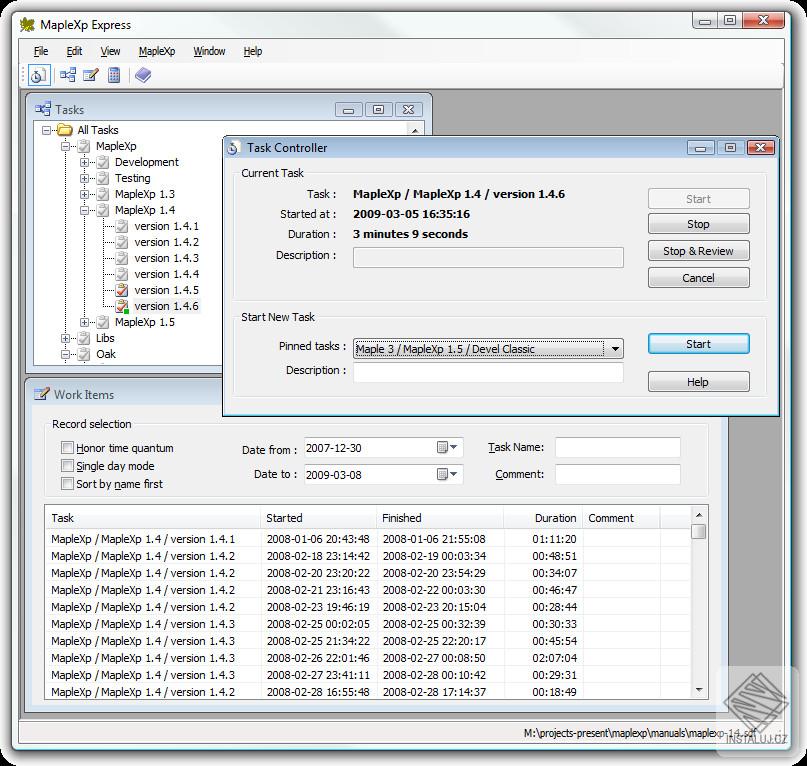Open the Help menu
The width and height of the screenshot is (807, 766).
pos(253,51)
